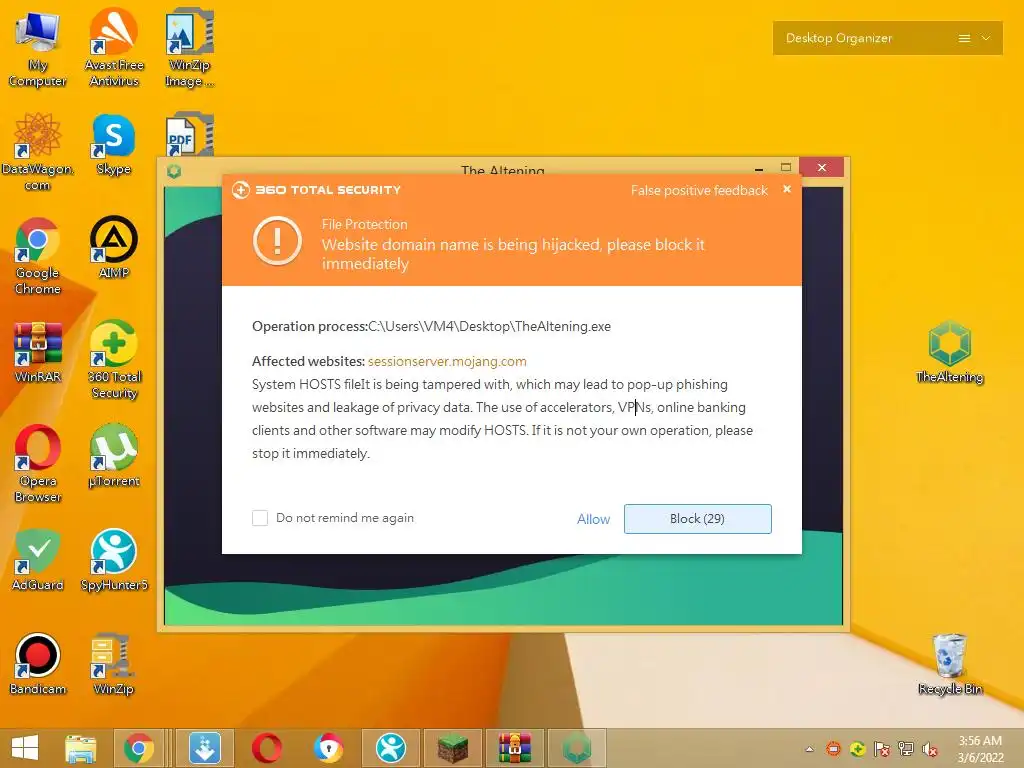
Task: Open the Recycle Bin
Action: point(950,664)
